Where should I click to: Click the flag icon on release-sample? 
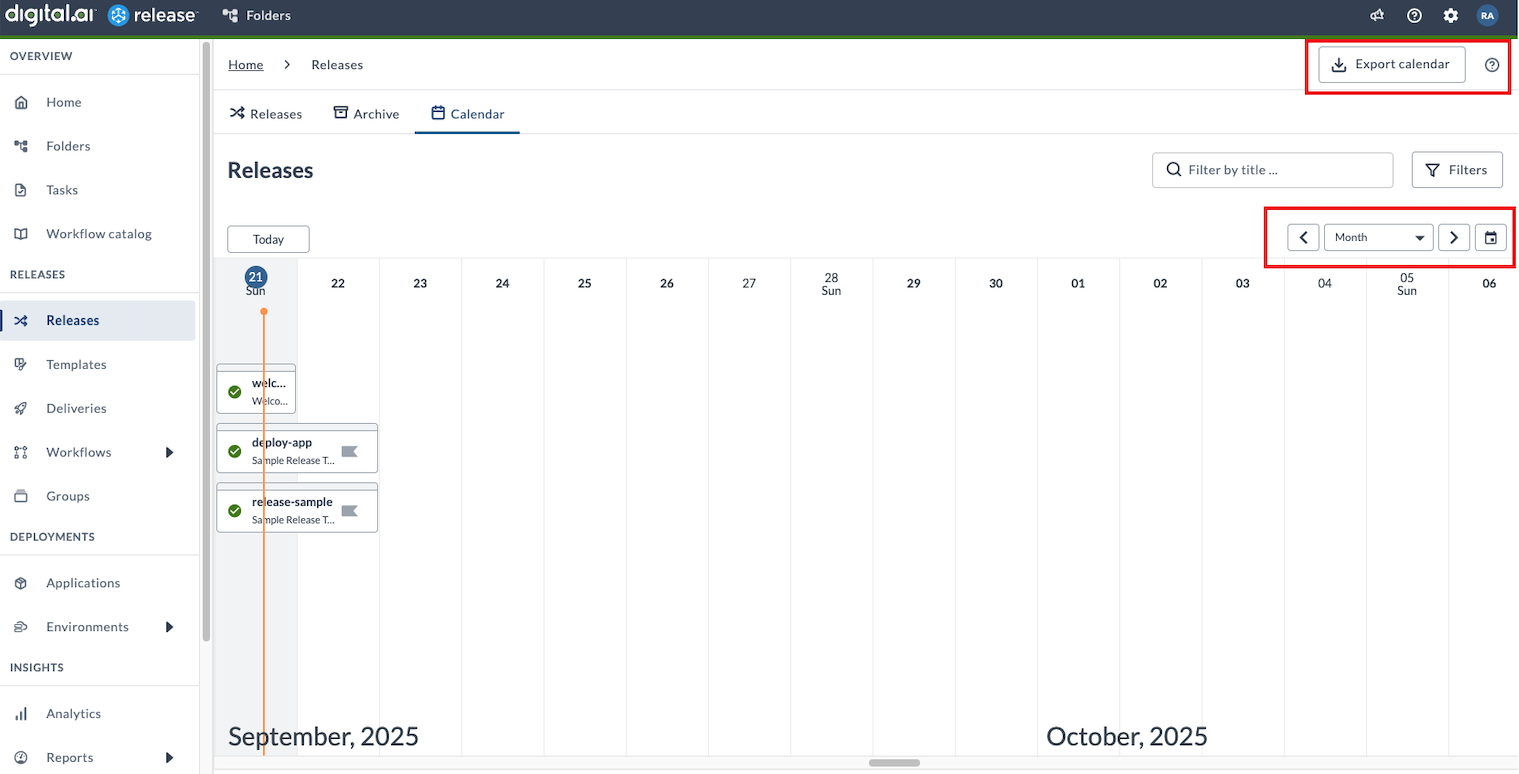(349, 511)
